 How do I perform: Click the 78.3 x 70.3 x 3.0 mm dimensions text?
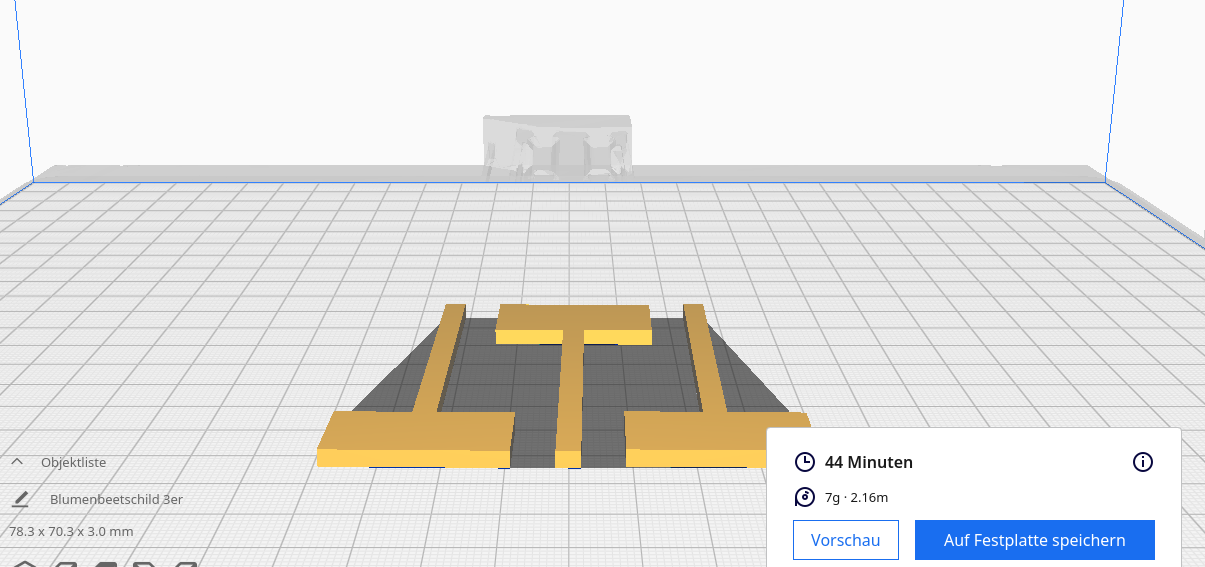coord(71,531)
